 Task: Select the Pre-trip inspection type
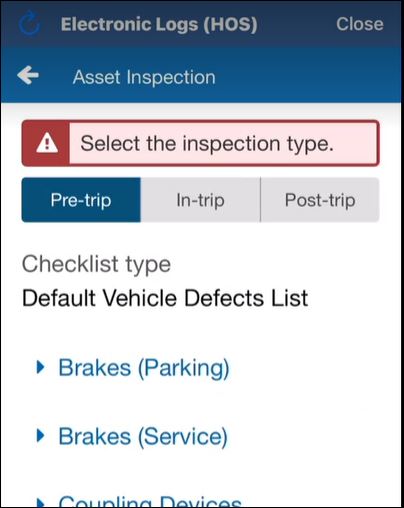(x=81, y=200)
